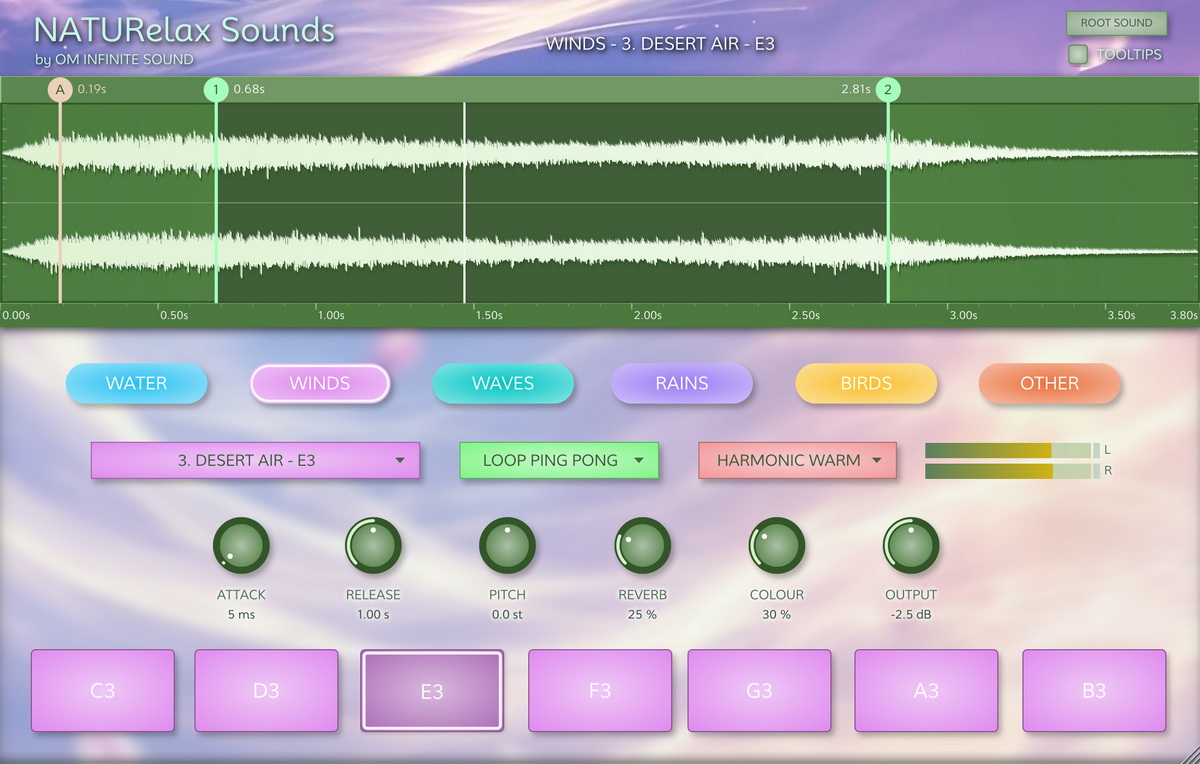Click the window resize grip corner
Image resolution: width=1200 pixels, height=764 pixels.
tap(1190, 754)
